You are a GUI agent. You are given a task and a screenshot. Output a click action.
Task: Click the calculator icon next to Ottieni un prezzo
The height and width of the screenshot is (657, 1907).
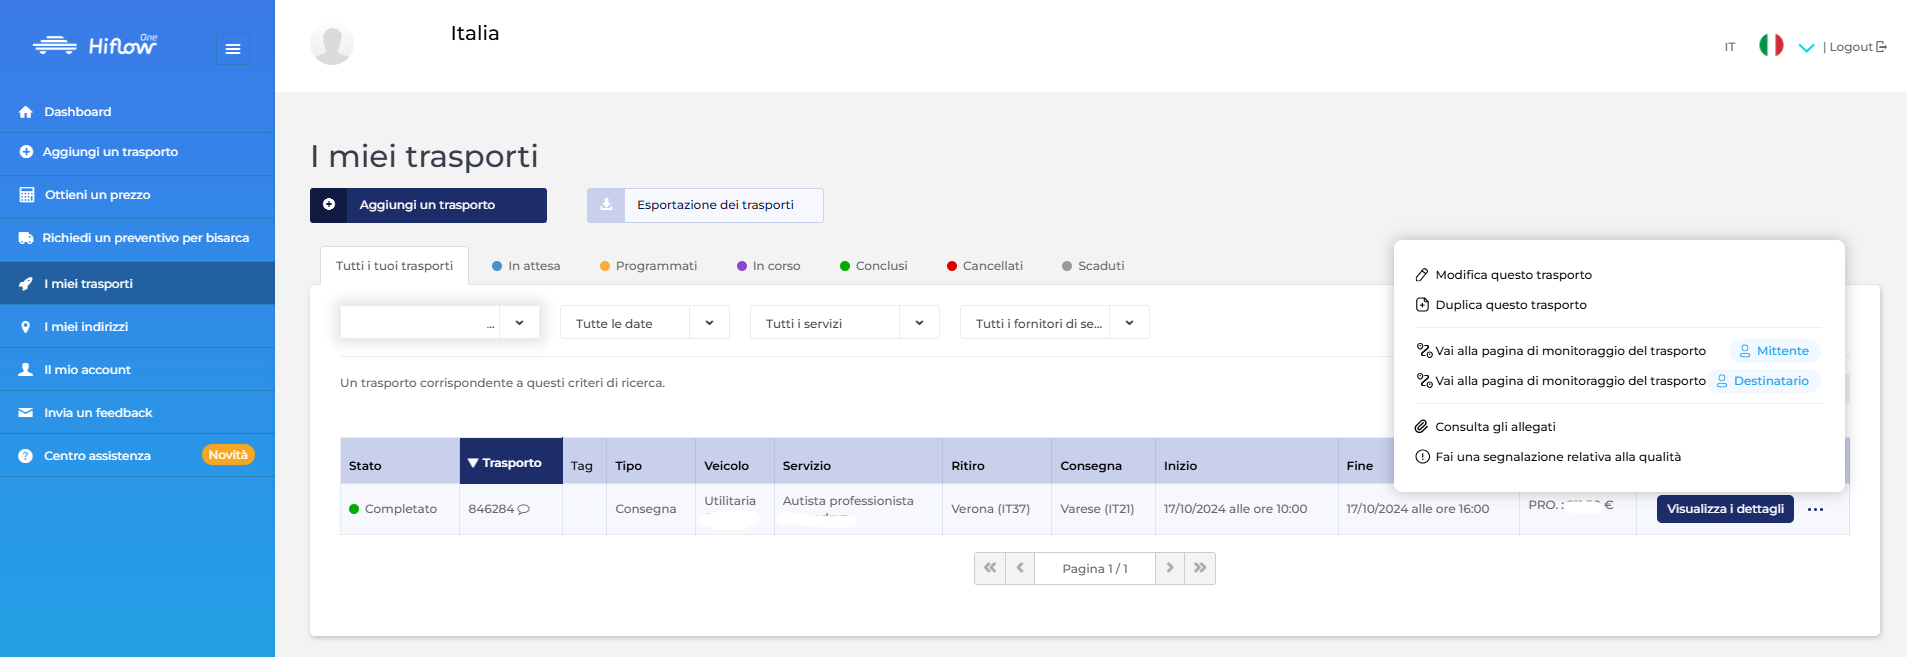click(27, 195)
